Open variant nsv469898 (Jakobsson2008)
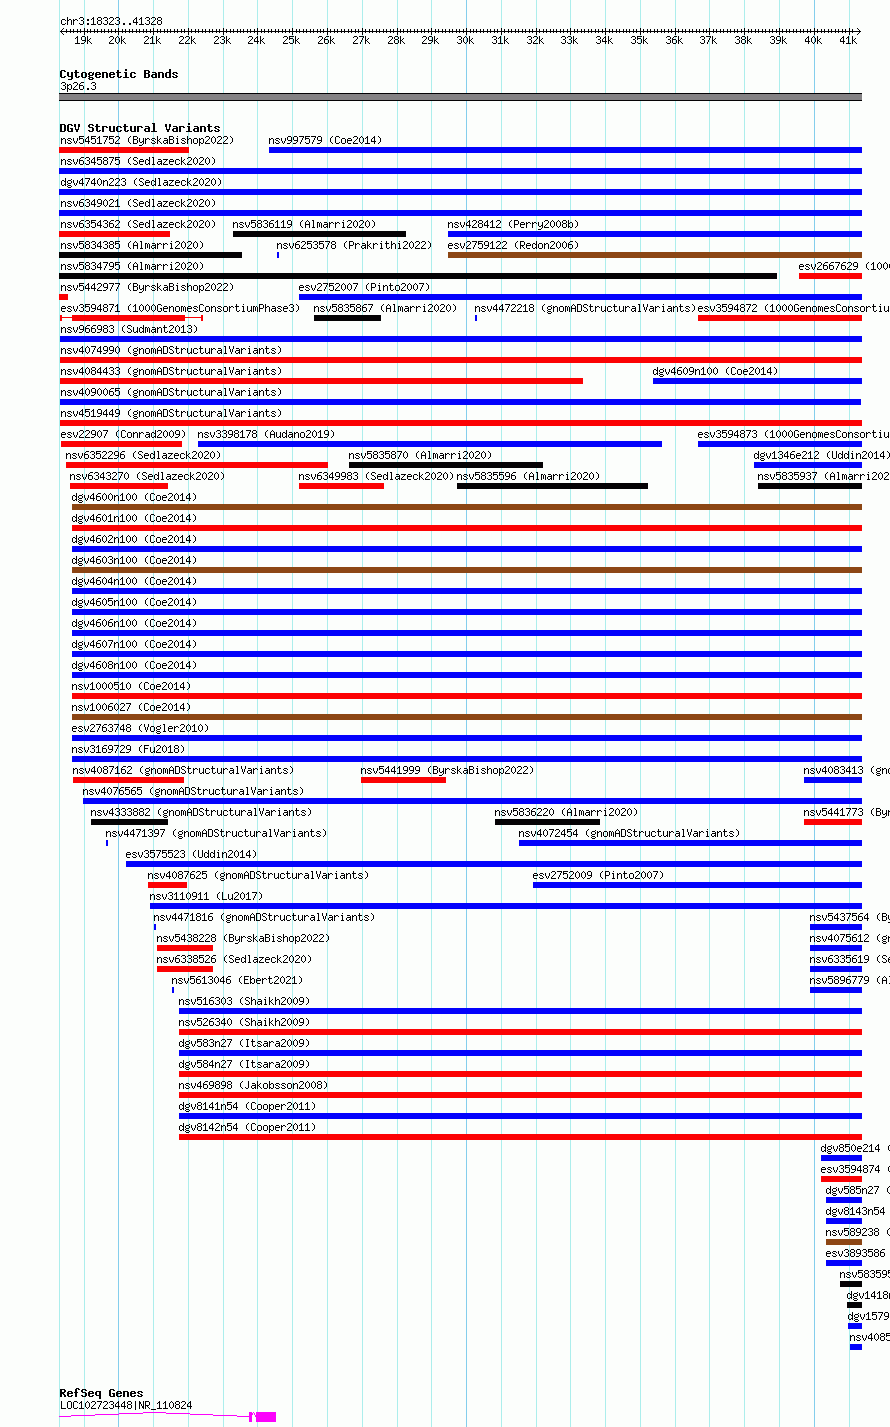Viewport: 890px width, 1427px height. pos(520,1095)
